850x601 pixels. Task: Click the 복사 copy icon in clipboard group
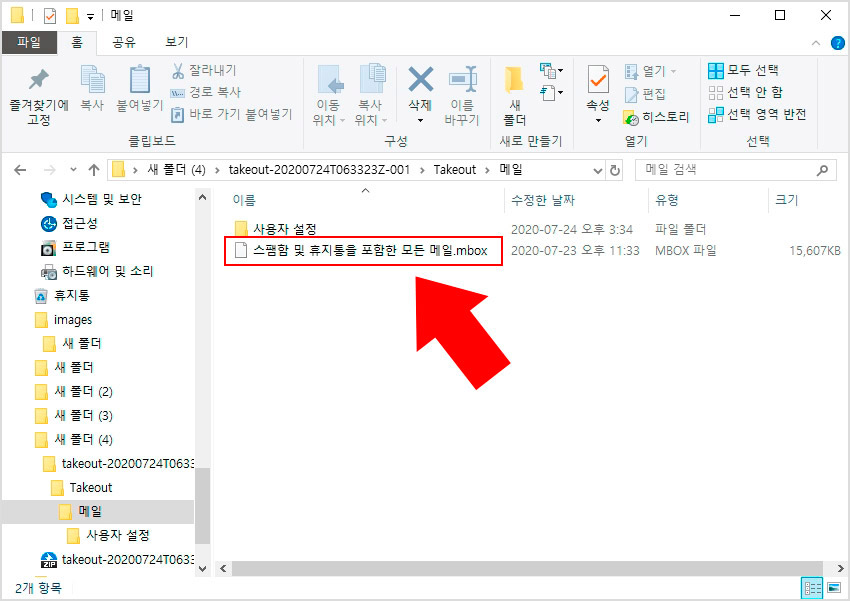coord(92,79)
